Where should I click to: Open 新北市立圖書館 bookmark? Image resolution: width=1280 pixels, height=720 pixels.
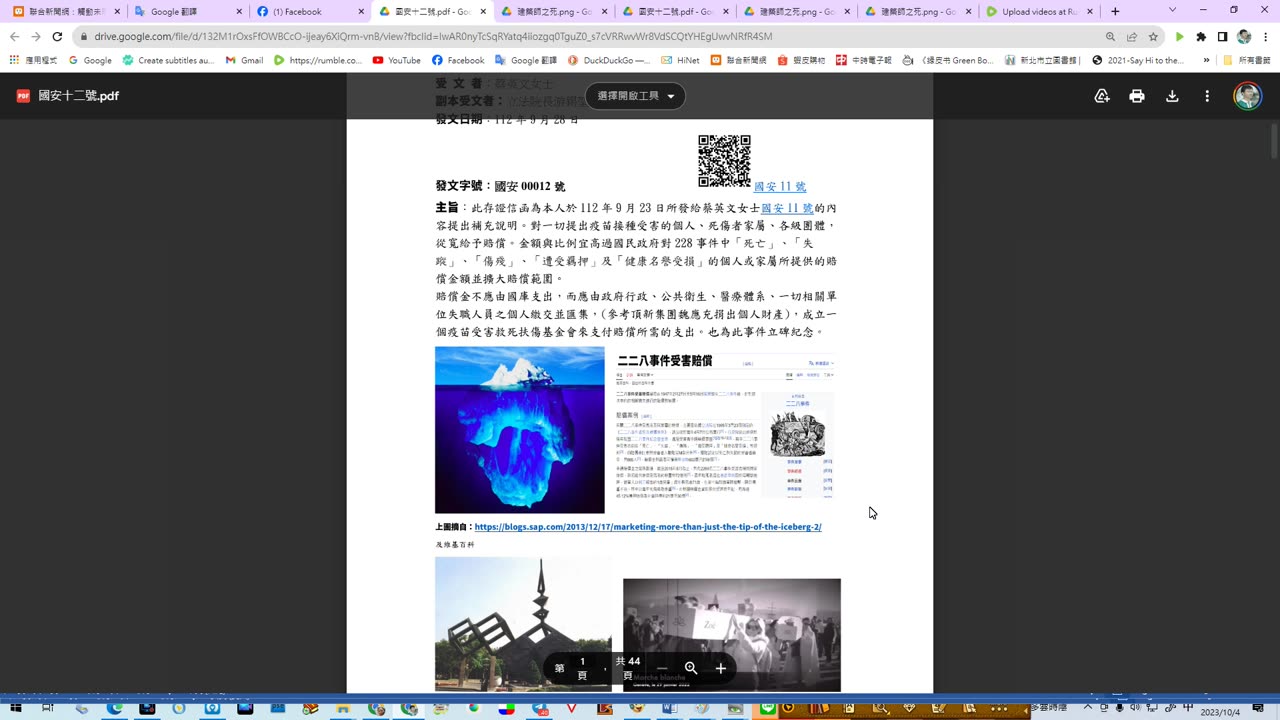1041,60
